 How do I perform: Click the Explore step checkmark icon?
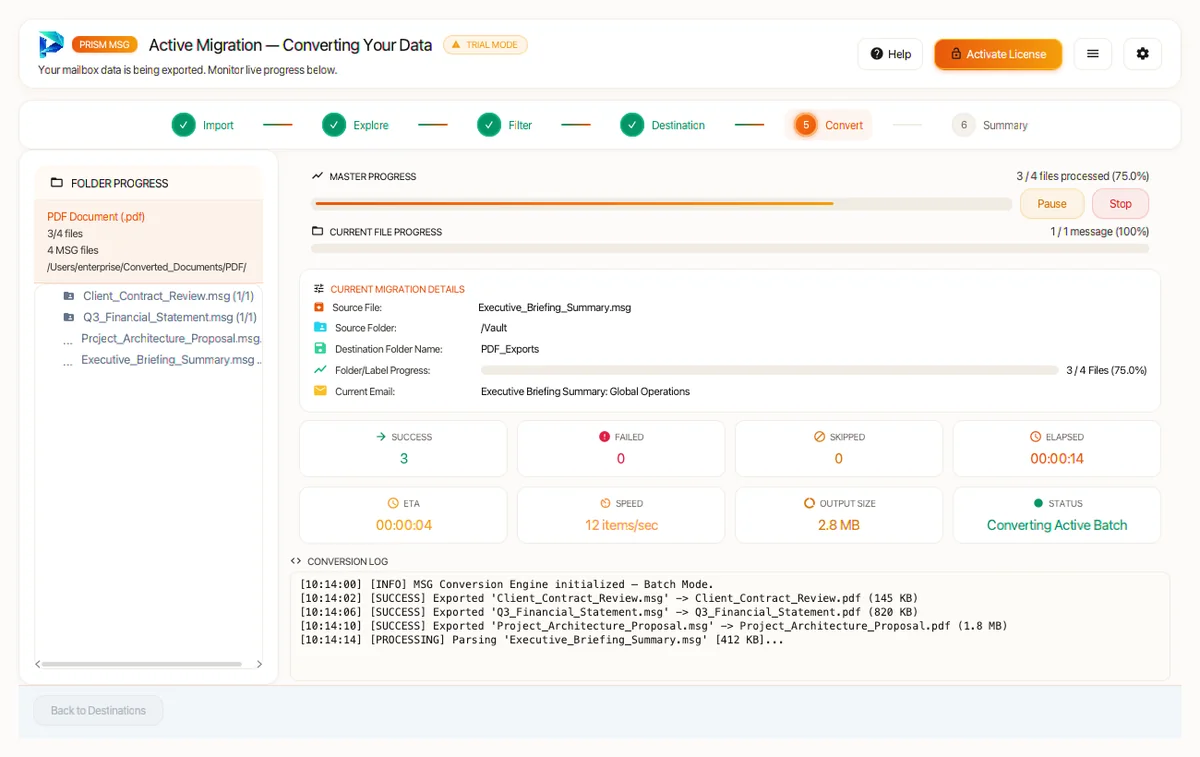pos(334,125)
